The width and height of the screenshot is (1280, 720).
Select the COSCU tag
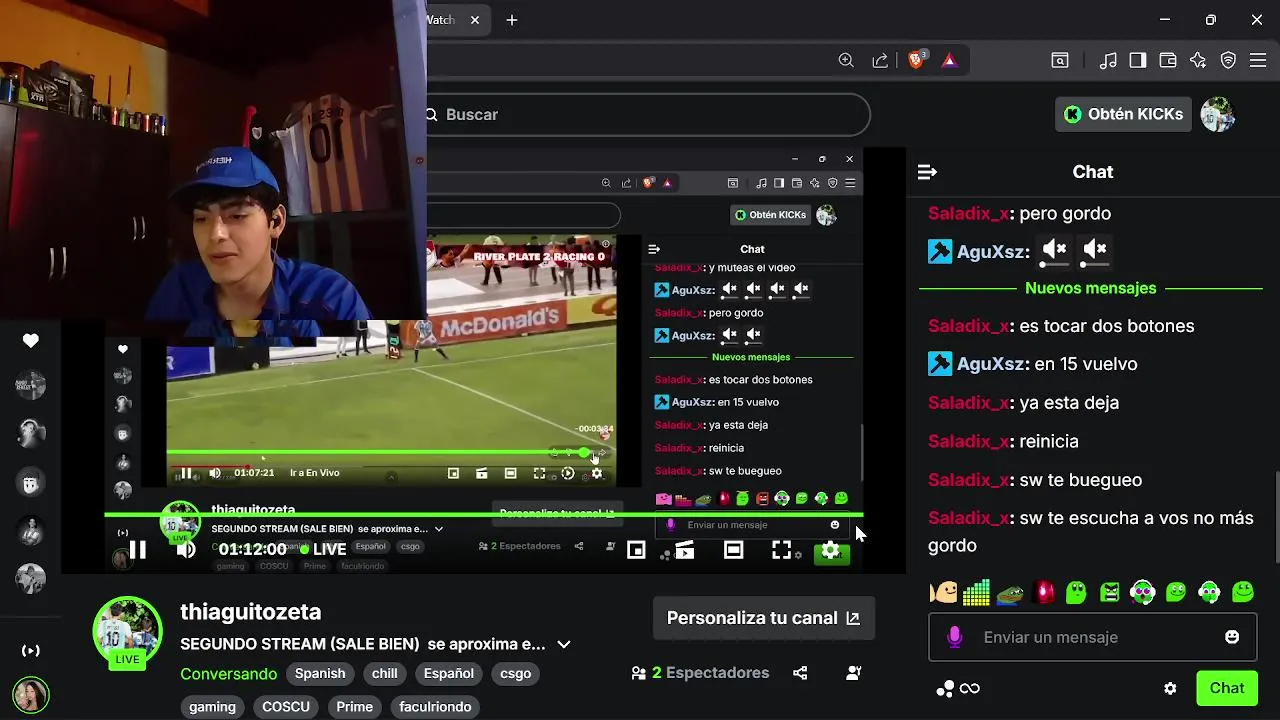[286, 707]
